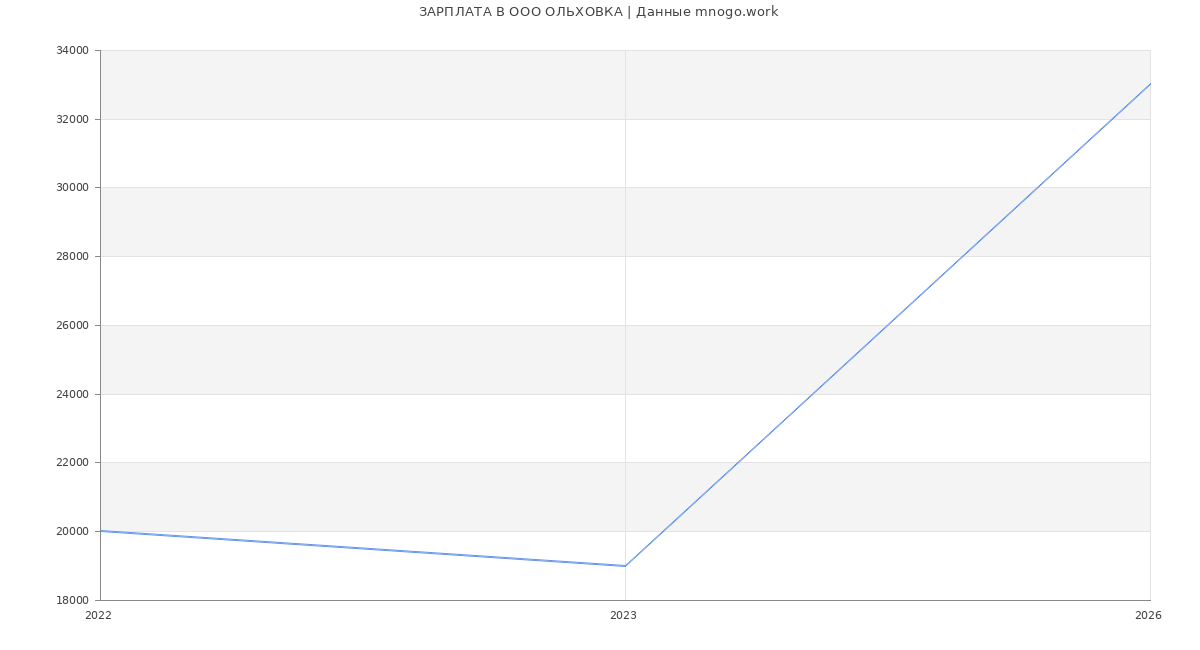Click the rising line segment between 2023 and 2026
1200x650 pixels.
pos(888,325)
